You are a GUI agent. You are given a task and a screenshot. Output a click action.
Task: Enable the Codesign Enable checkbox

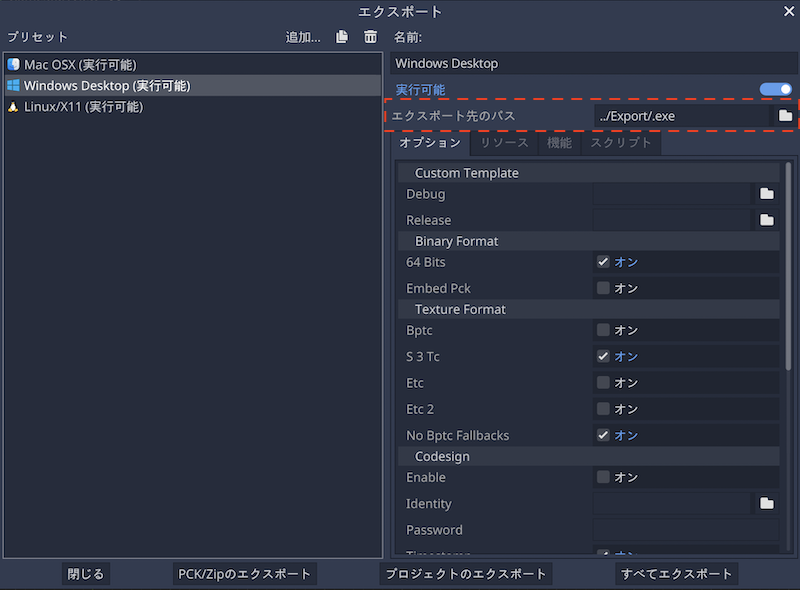tap(603, 477)
